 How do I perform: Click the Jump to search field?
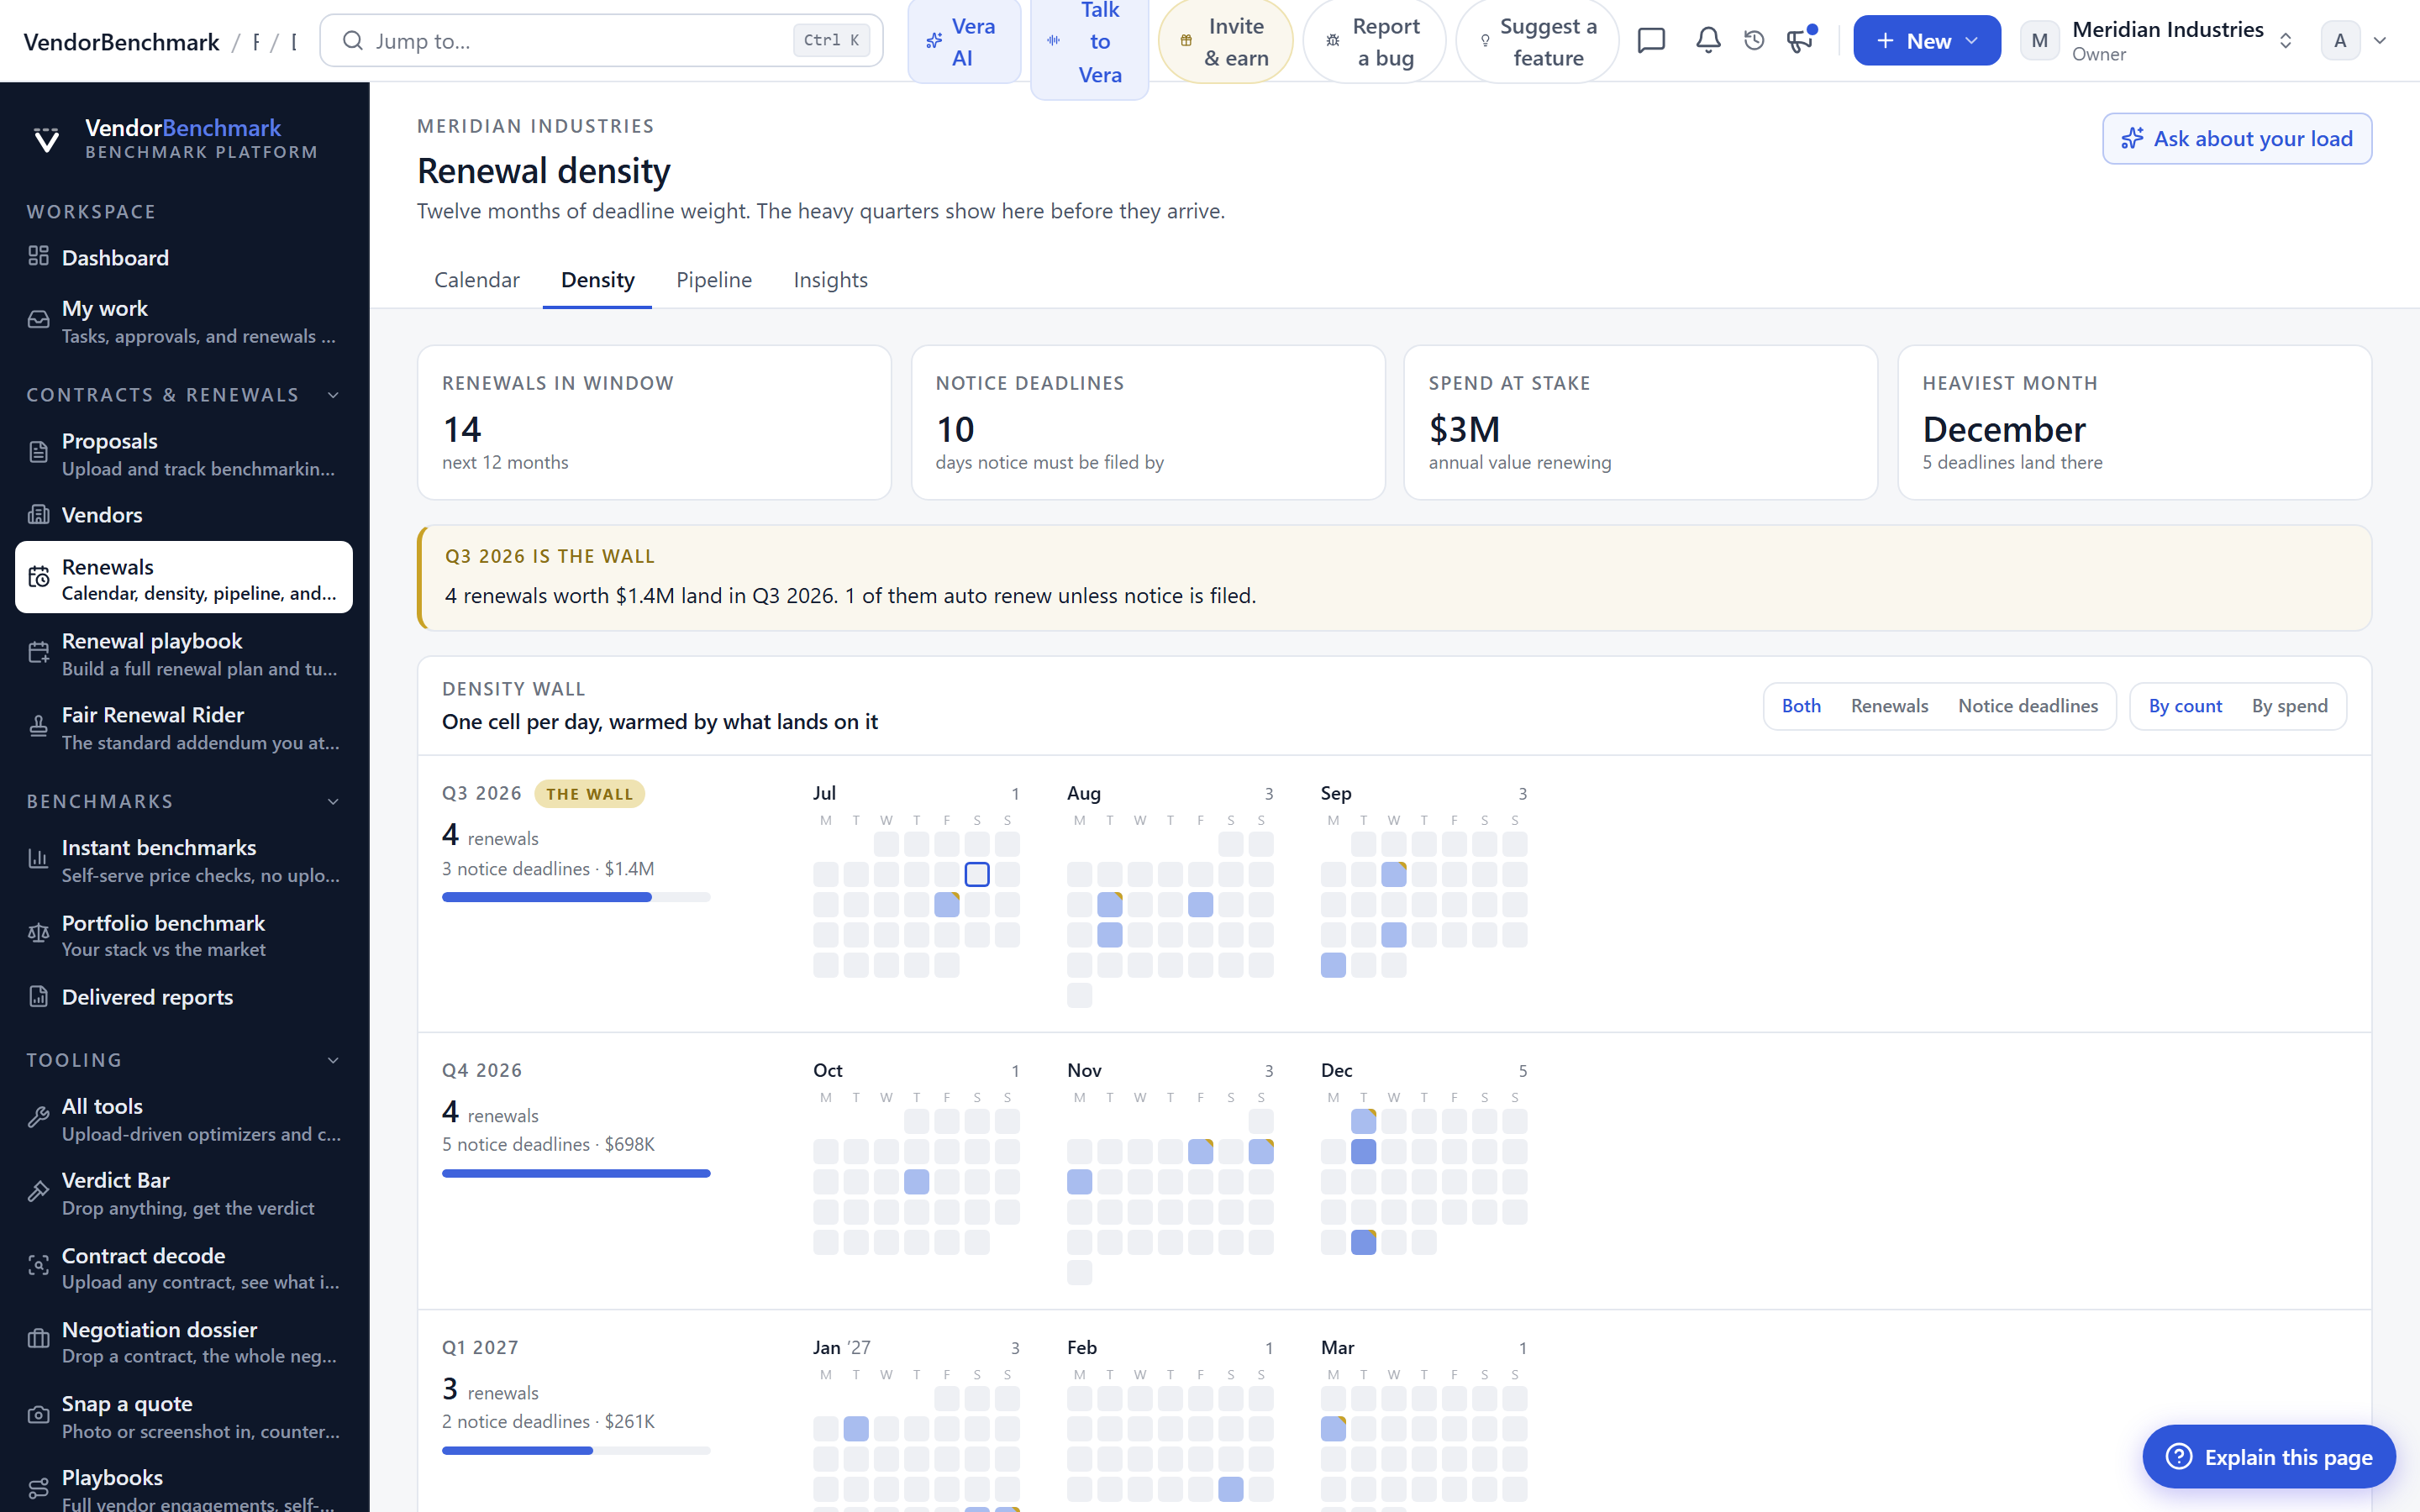pos(601,41)
